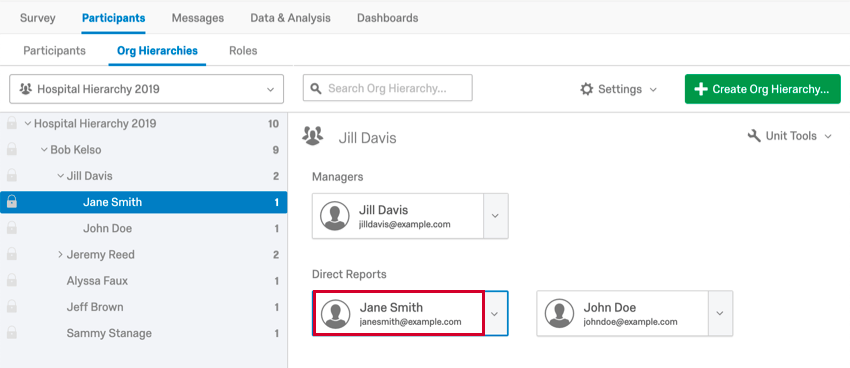Click Create Org Hierarchy button

763,89
